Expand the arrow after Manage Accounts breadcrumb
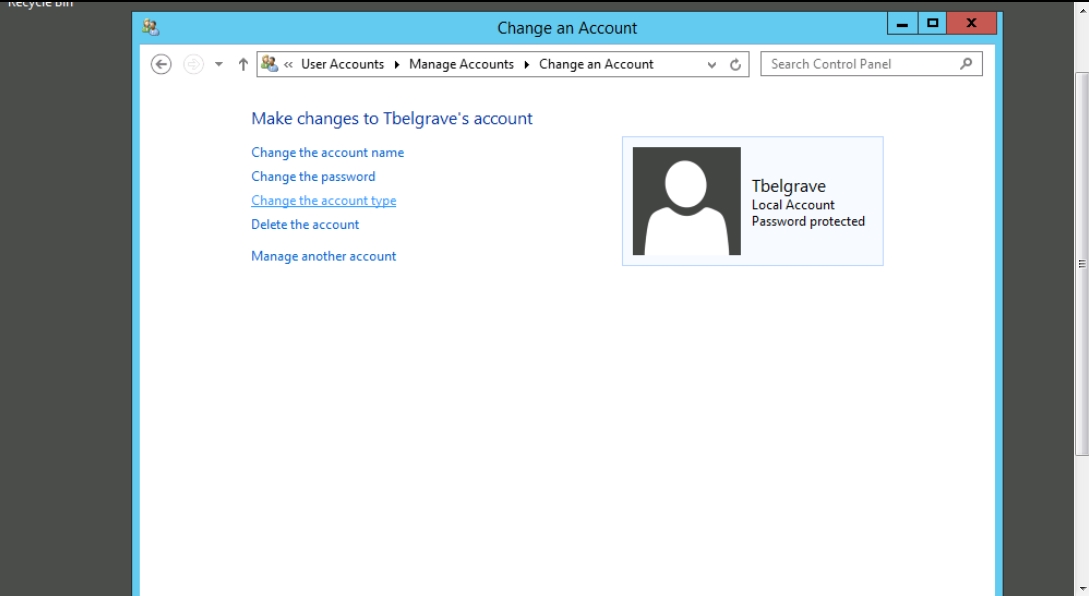This screenshot has height=596, width=1089. (526, 64)
